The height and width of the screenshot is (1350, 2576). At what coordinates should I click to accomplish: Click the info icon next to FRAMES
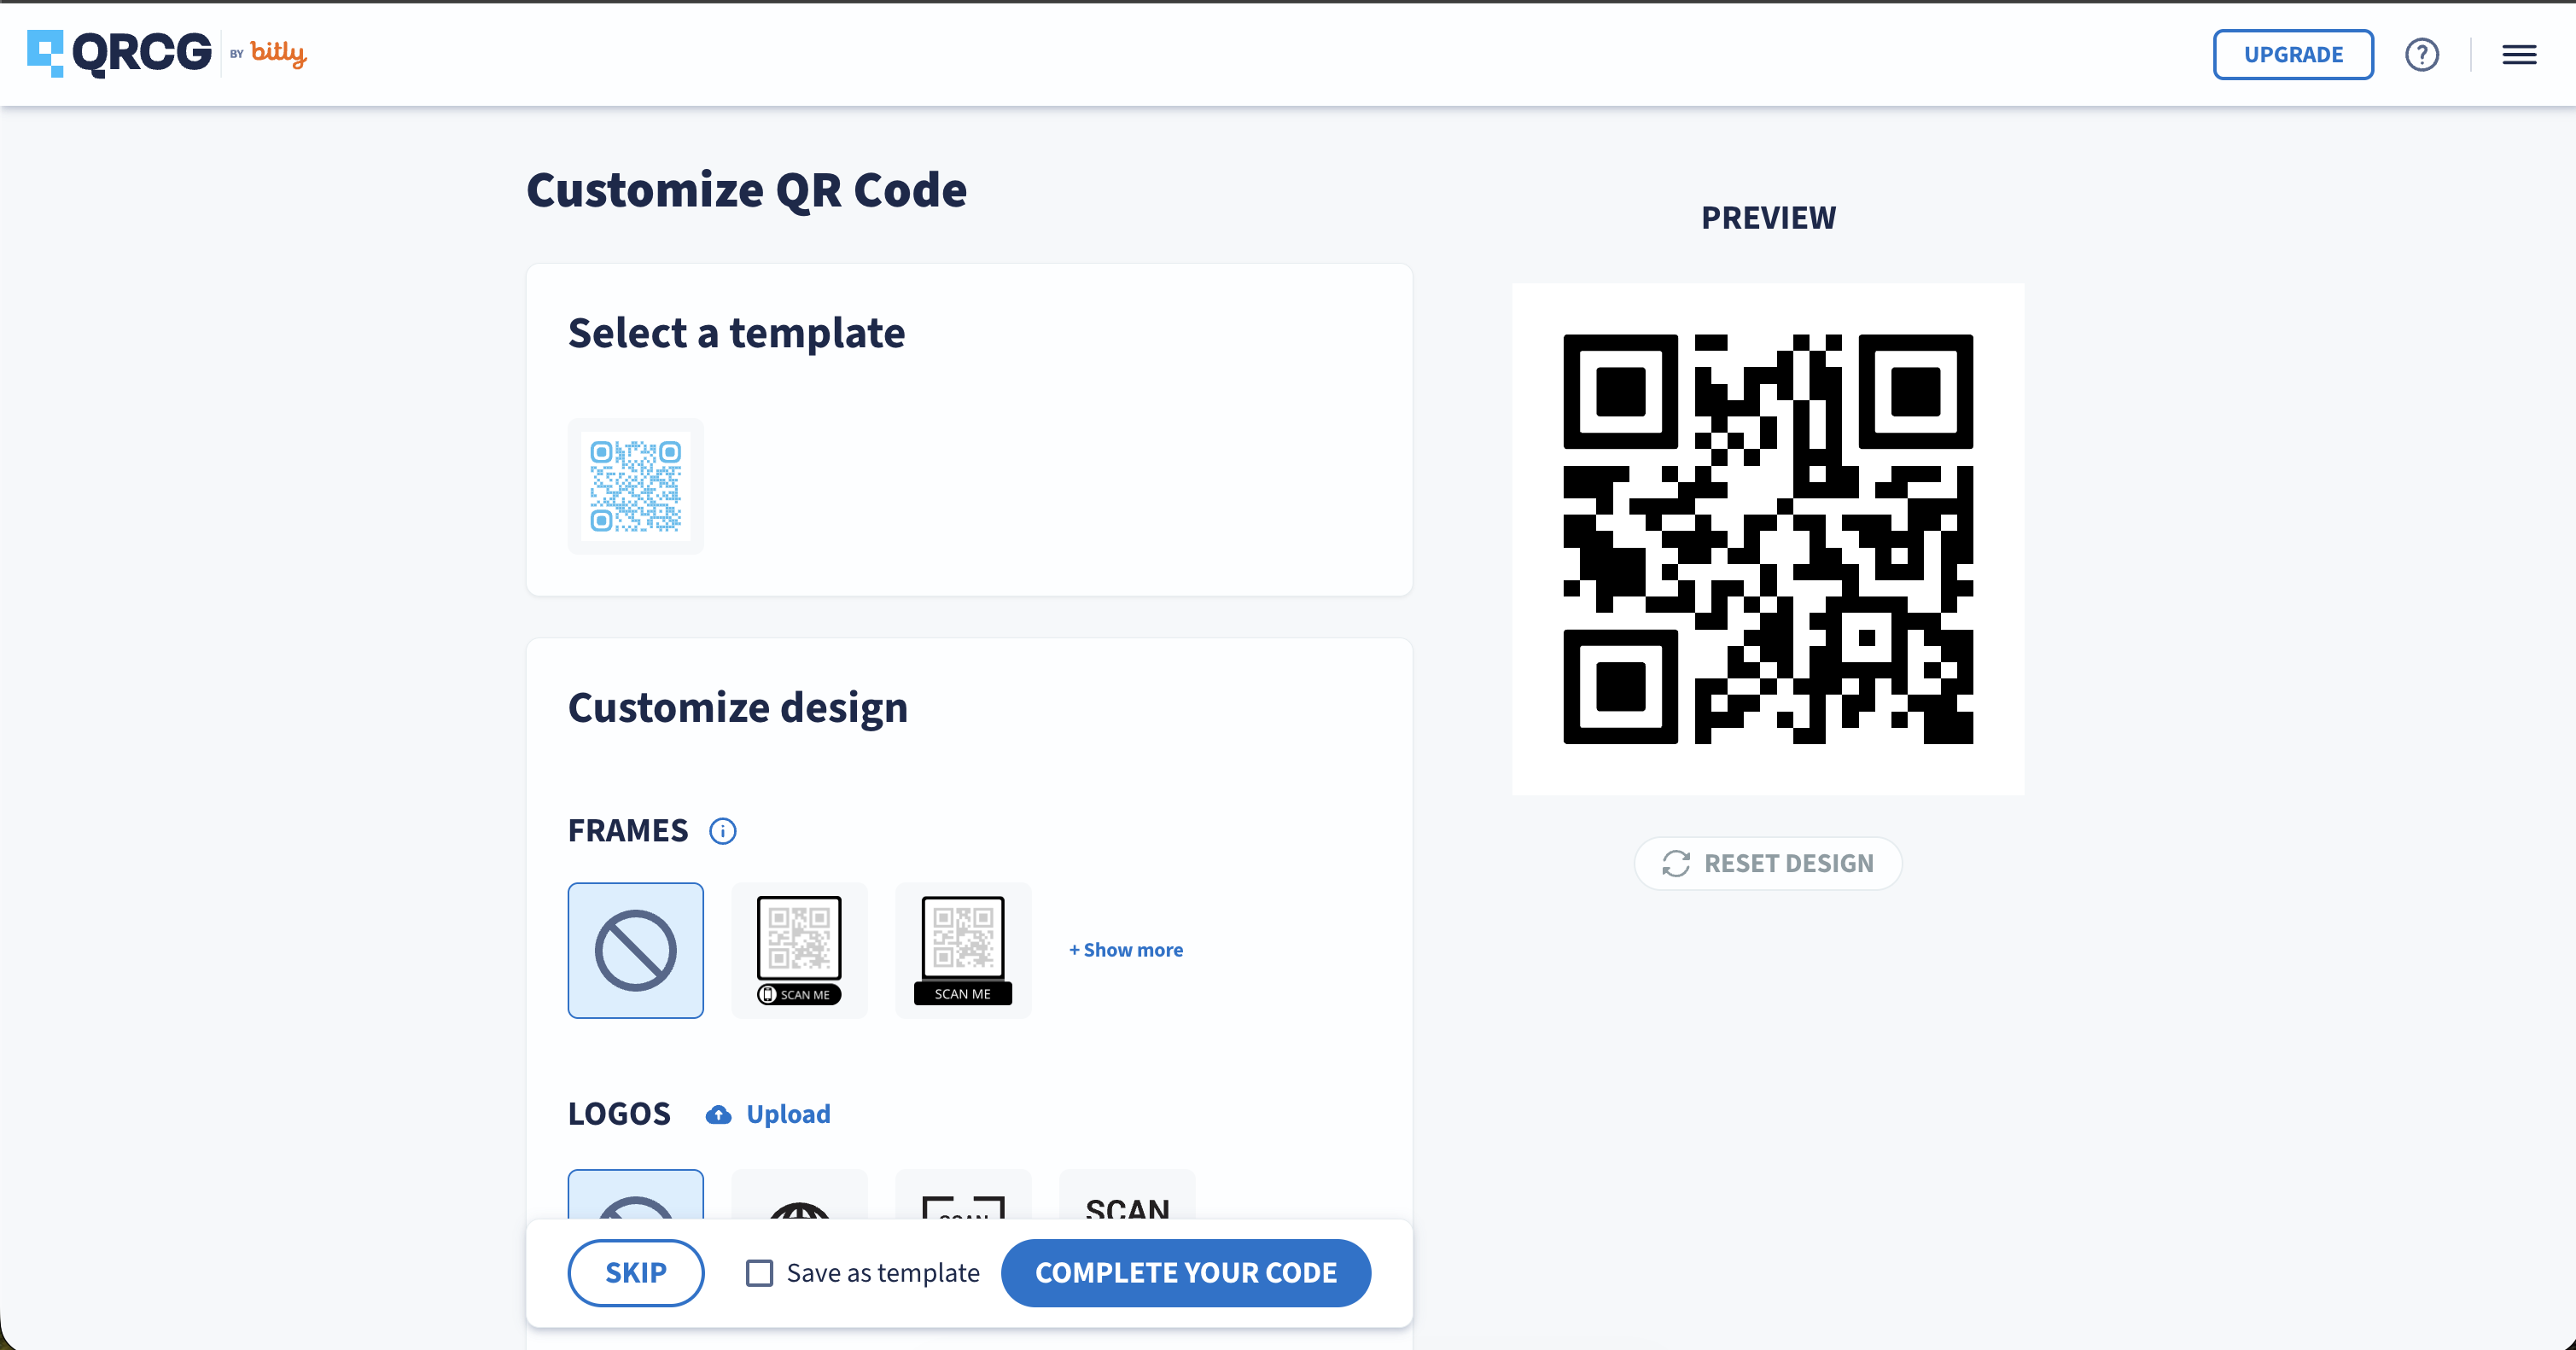pyautogui.click(x=722, y=831)
